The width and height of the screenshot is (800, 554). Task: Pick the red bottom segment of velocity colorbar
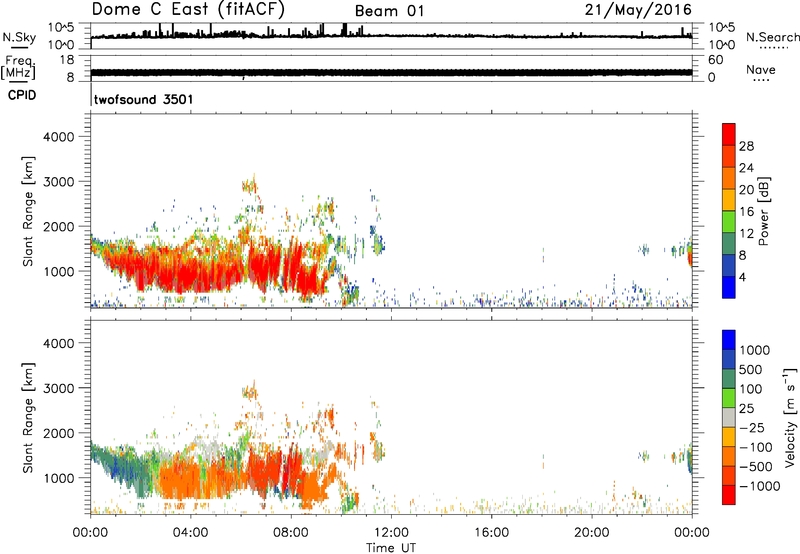729,495
